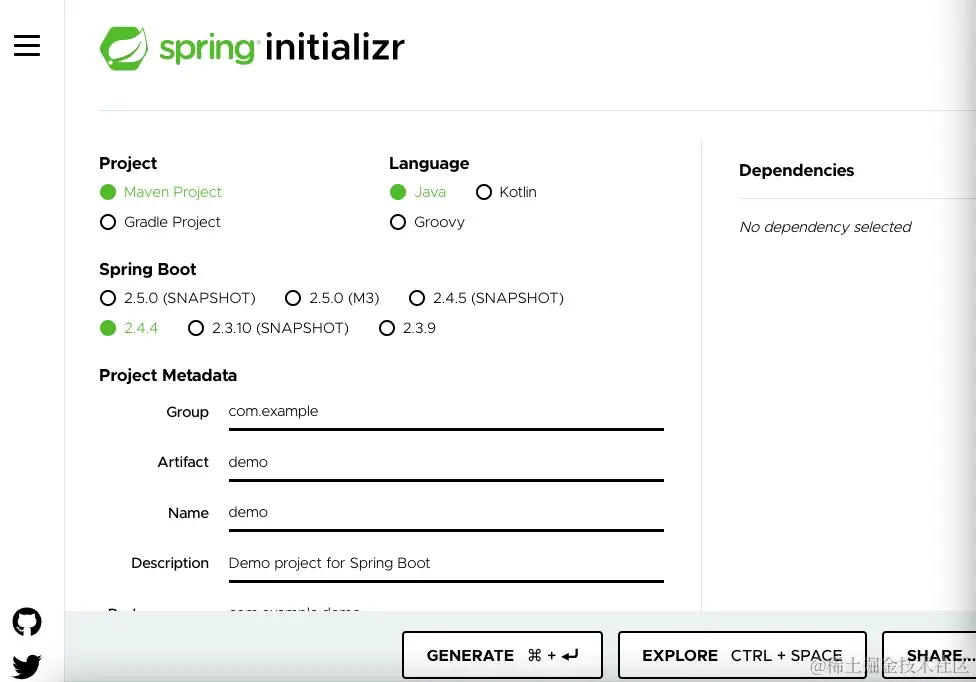Select Spring Boot 2.3.9 version
The image size is (976, 682).
(x=407, y=328)
